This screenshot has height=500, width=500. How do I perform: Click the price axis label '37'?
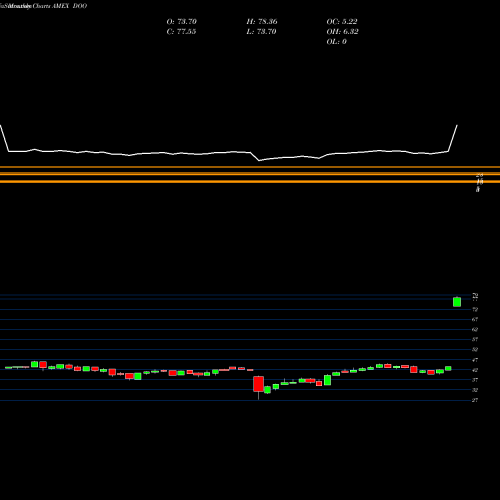pyautogui.click(x=475, y=380)
